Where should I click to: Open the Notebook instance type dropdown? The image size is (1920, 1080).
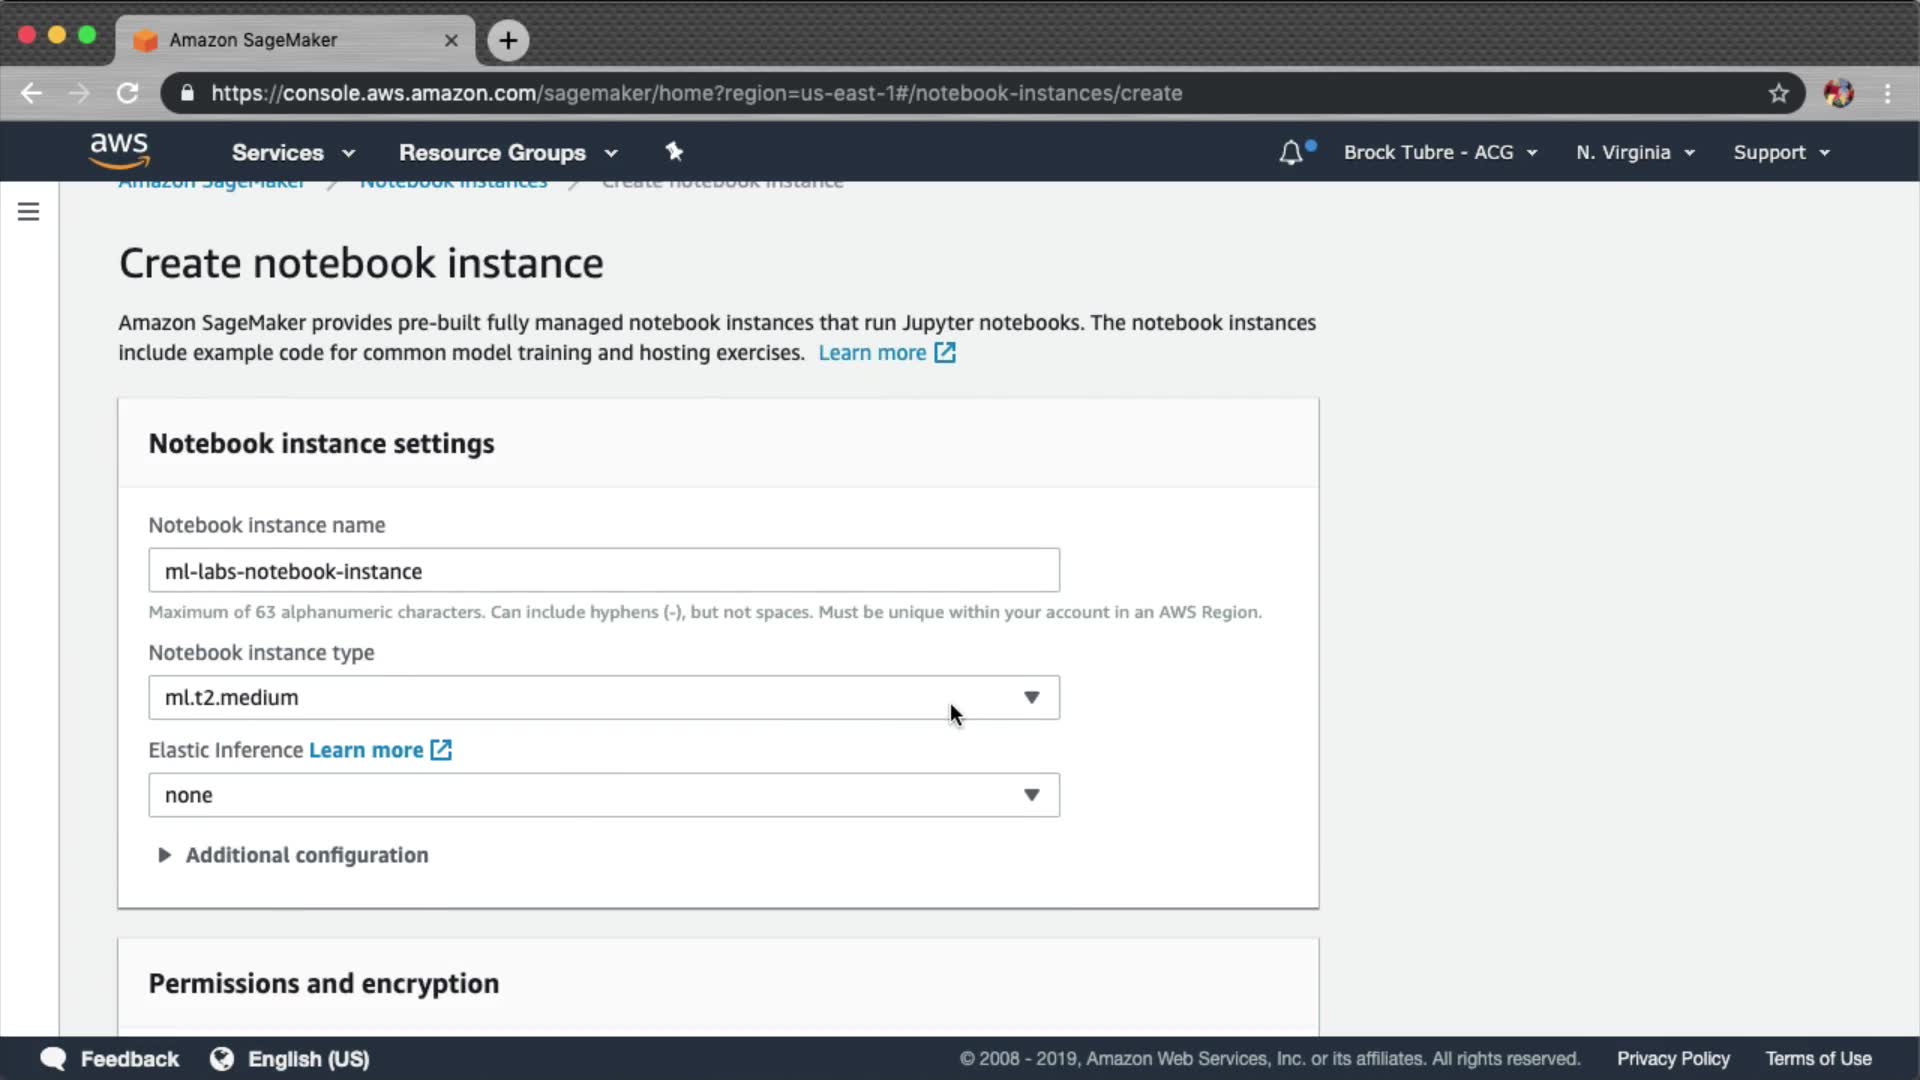click(x=603, y=697)
